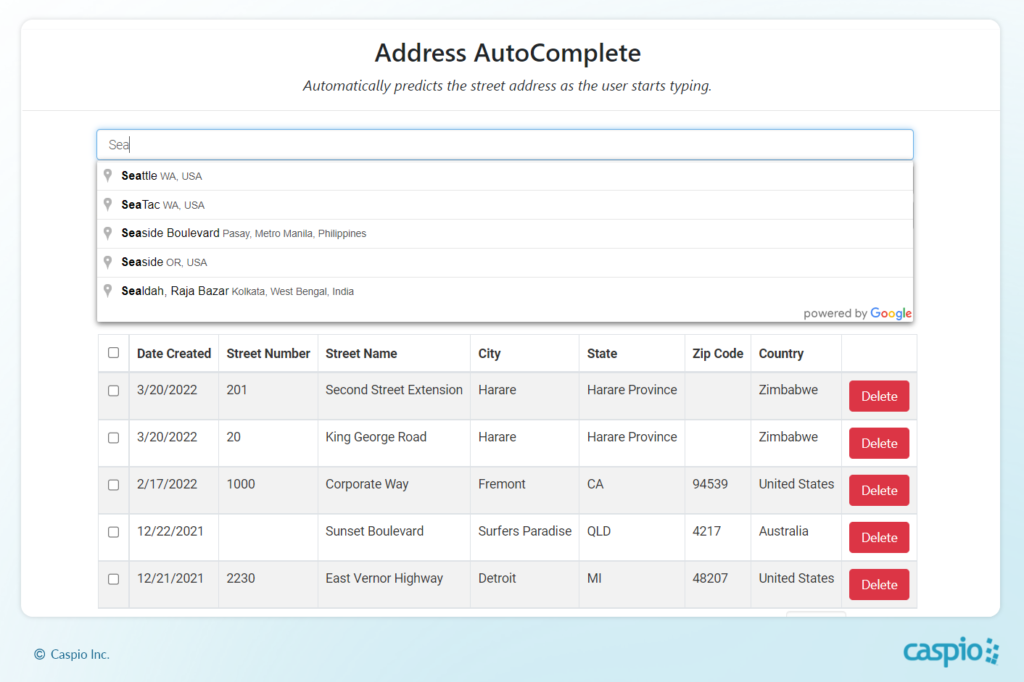1024x682 pixels.
Task: Click the pin icon next to Sealdah suggestion
Action: pyautogui.click(x=108, y=291)
